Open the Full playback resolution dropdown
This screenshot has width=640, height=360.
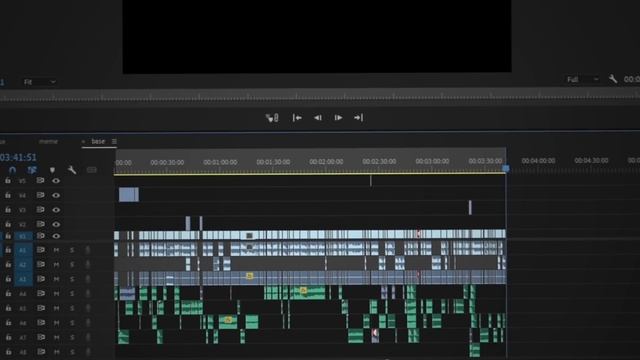[x=583, y=79]
